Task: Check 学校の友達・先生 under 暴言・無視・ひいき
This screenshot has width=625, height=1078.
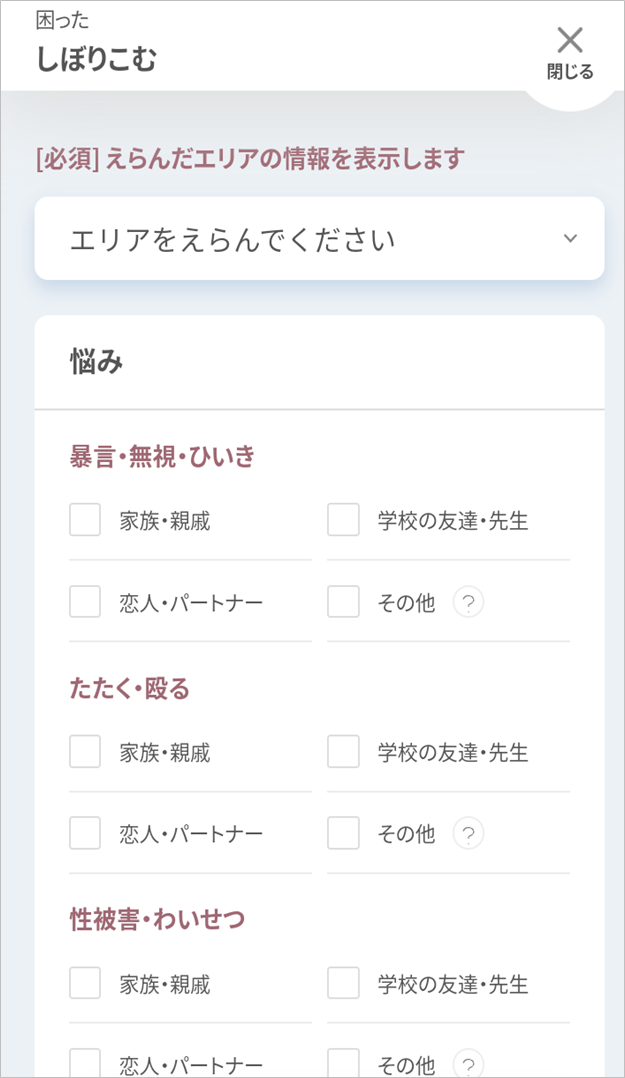Action: pos(343,520)
